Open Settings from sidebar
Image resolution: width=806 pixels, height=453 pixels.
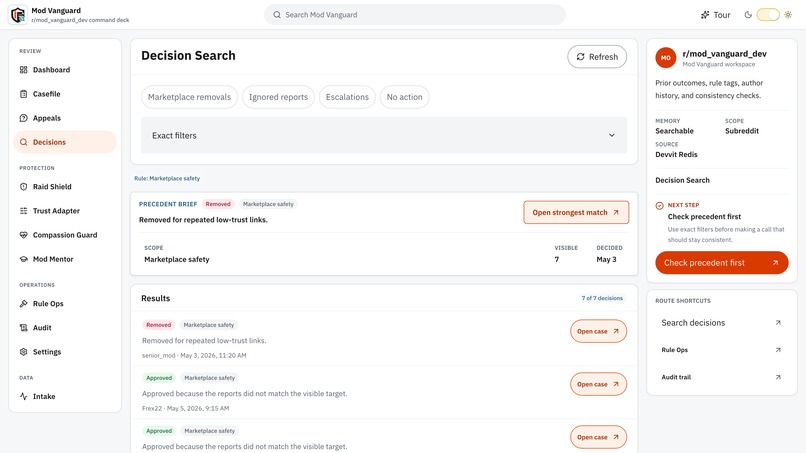pyautogui.click(x=65, y=352)
